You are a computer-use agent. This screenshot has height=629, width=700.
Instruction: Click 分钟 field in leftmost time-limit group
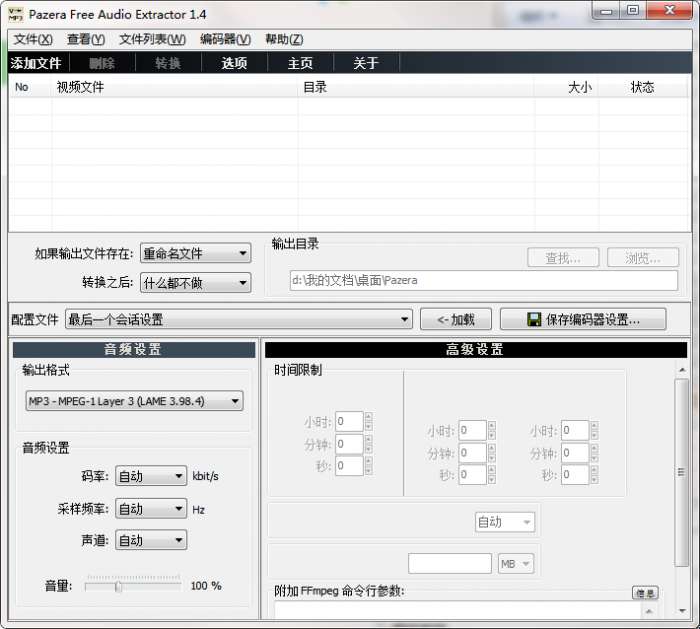point(349,444)
